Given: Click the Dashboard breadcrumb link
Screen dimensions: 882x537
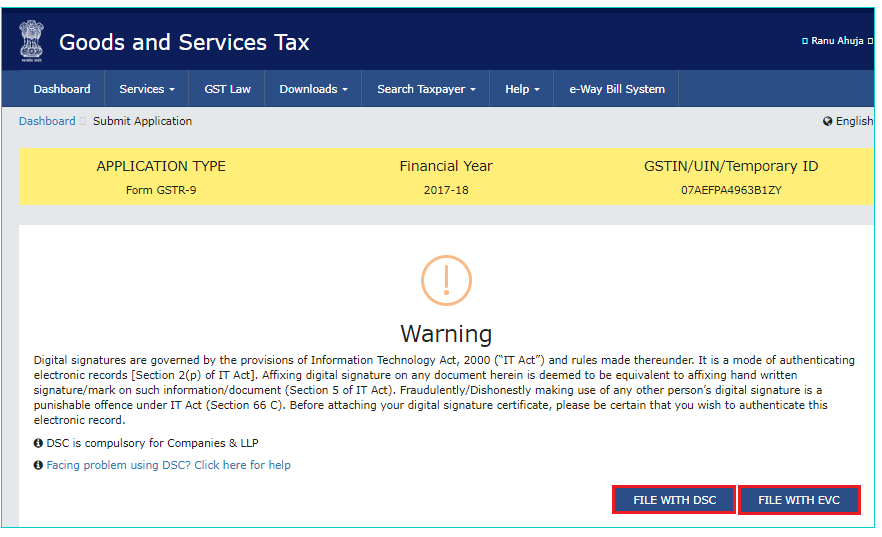Looking at the screenshot, I should (x=47, y=121).
